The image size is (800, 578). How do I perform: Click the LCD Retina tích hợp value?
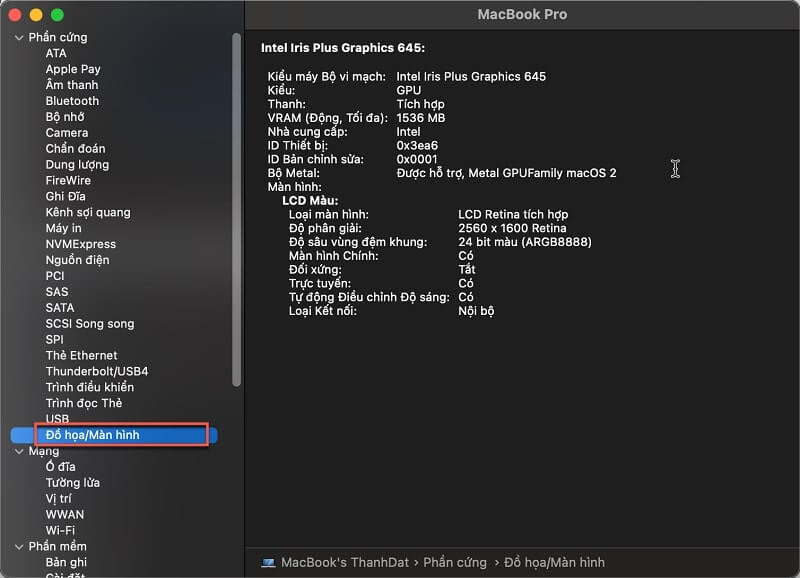(x=513, y=215)
